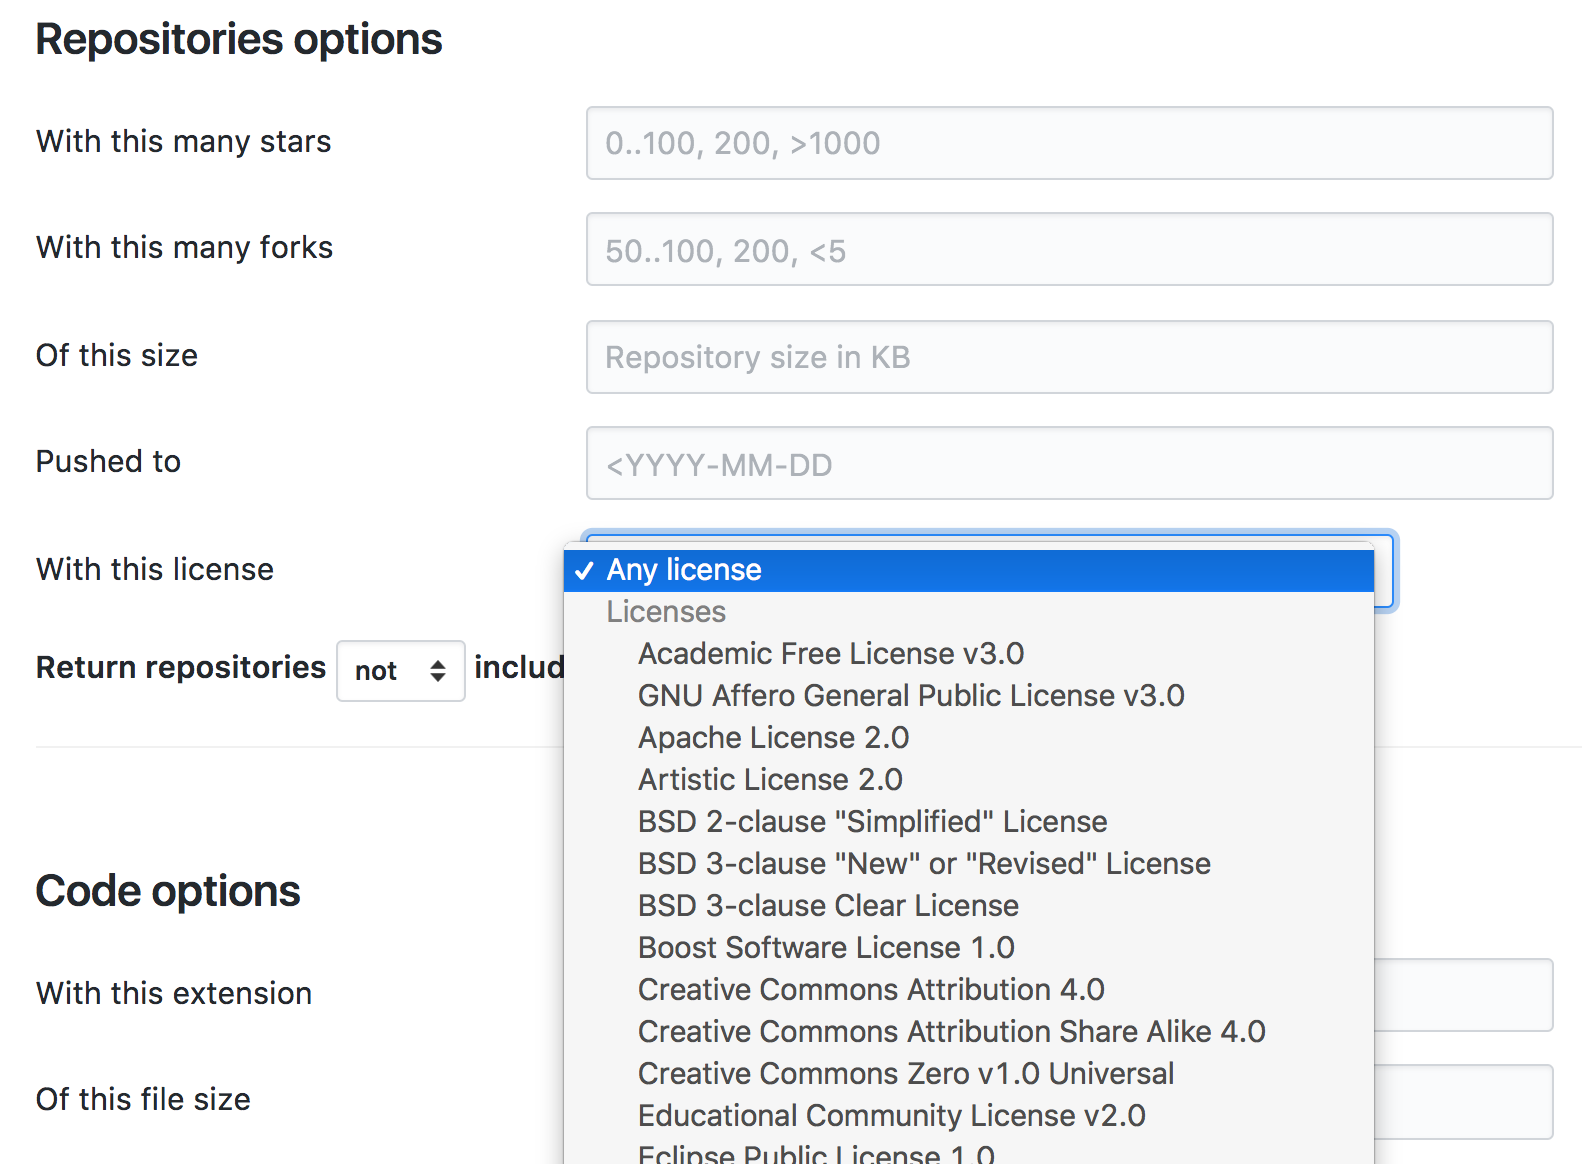Choose Creative Commons Attribution Share Alike 4.0

coord(951,1032)
